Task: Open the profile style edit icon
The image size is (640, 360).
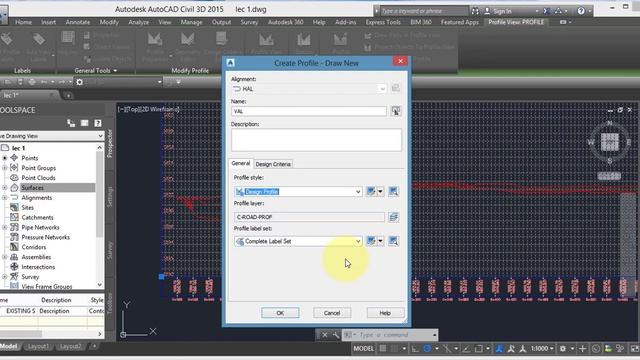Action: [371, 191]
